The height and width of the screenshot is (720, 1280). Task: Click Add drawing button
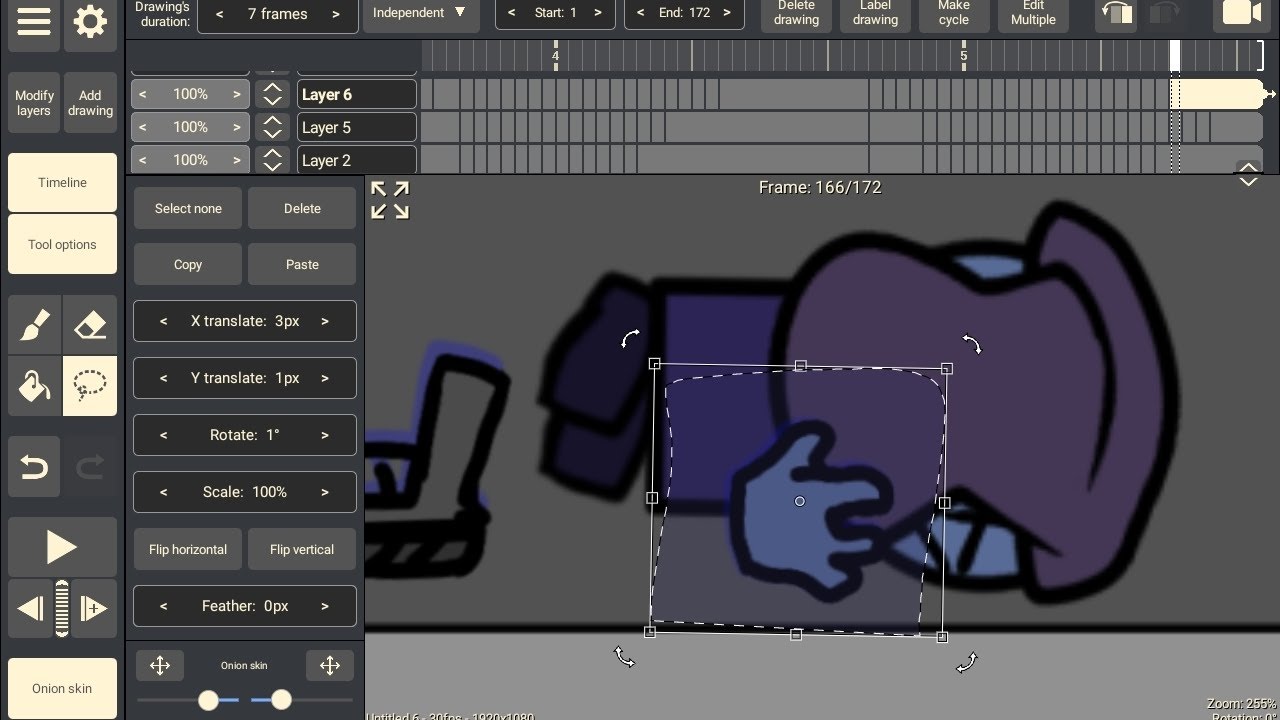click(x=90, y=103)
